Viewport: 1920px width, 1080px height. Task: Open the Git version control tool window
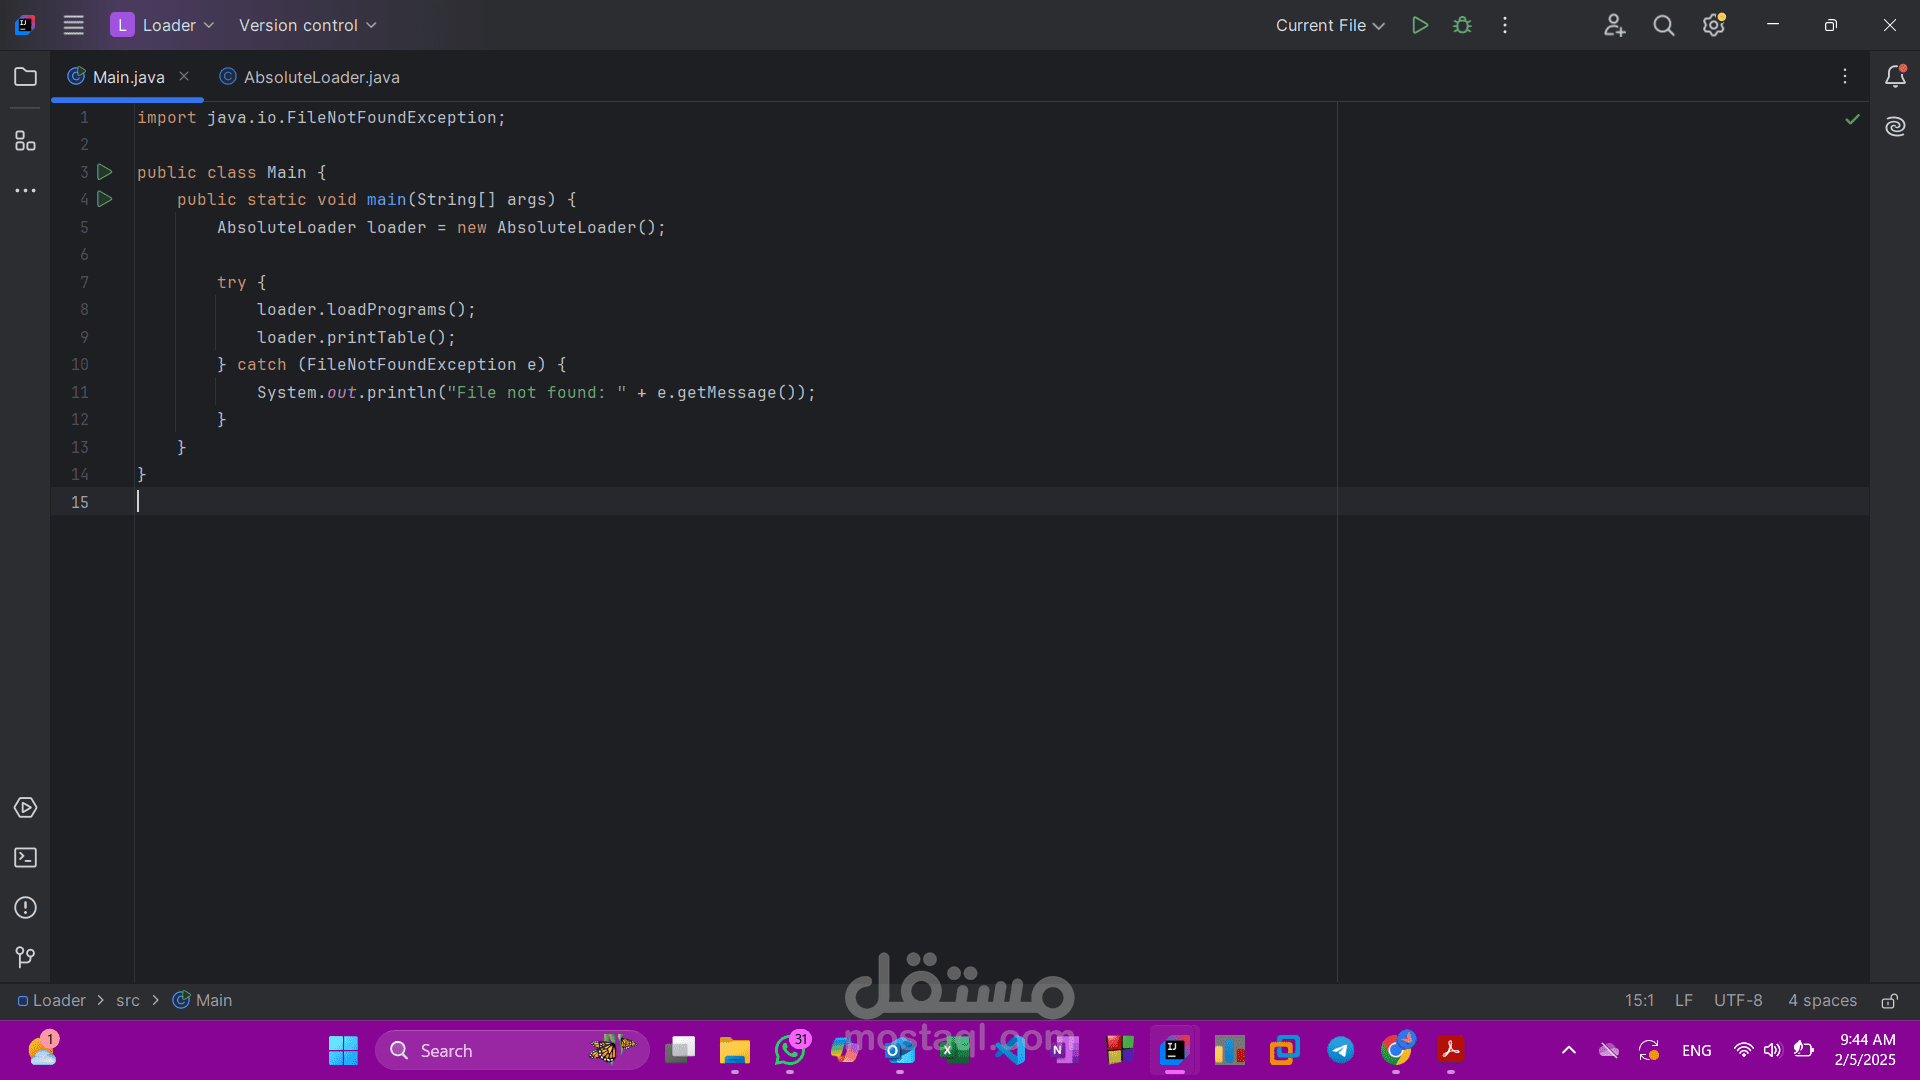26,957
